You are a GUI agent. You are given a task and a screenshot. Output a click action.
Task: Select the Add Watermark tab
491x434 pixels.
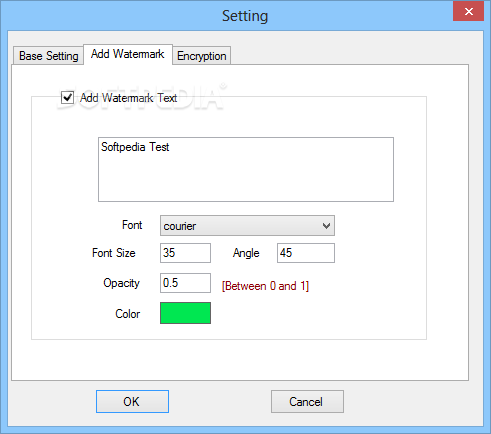click(128, 54)
